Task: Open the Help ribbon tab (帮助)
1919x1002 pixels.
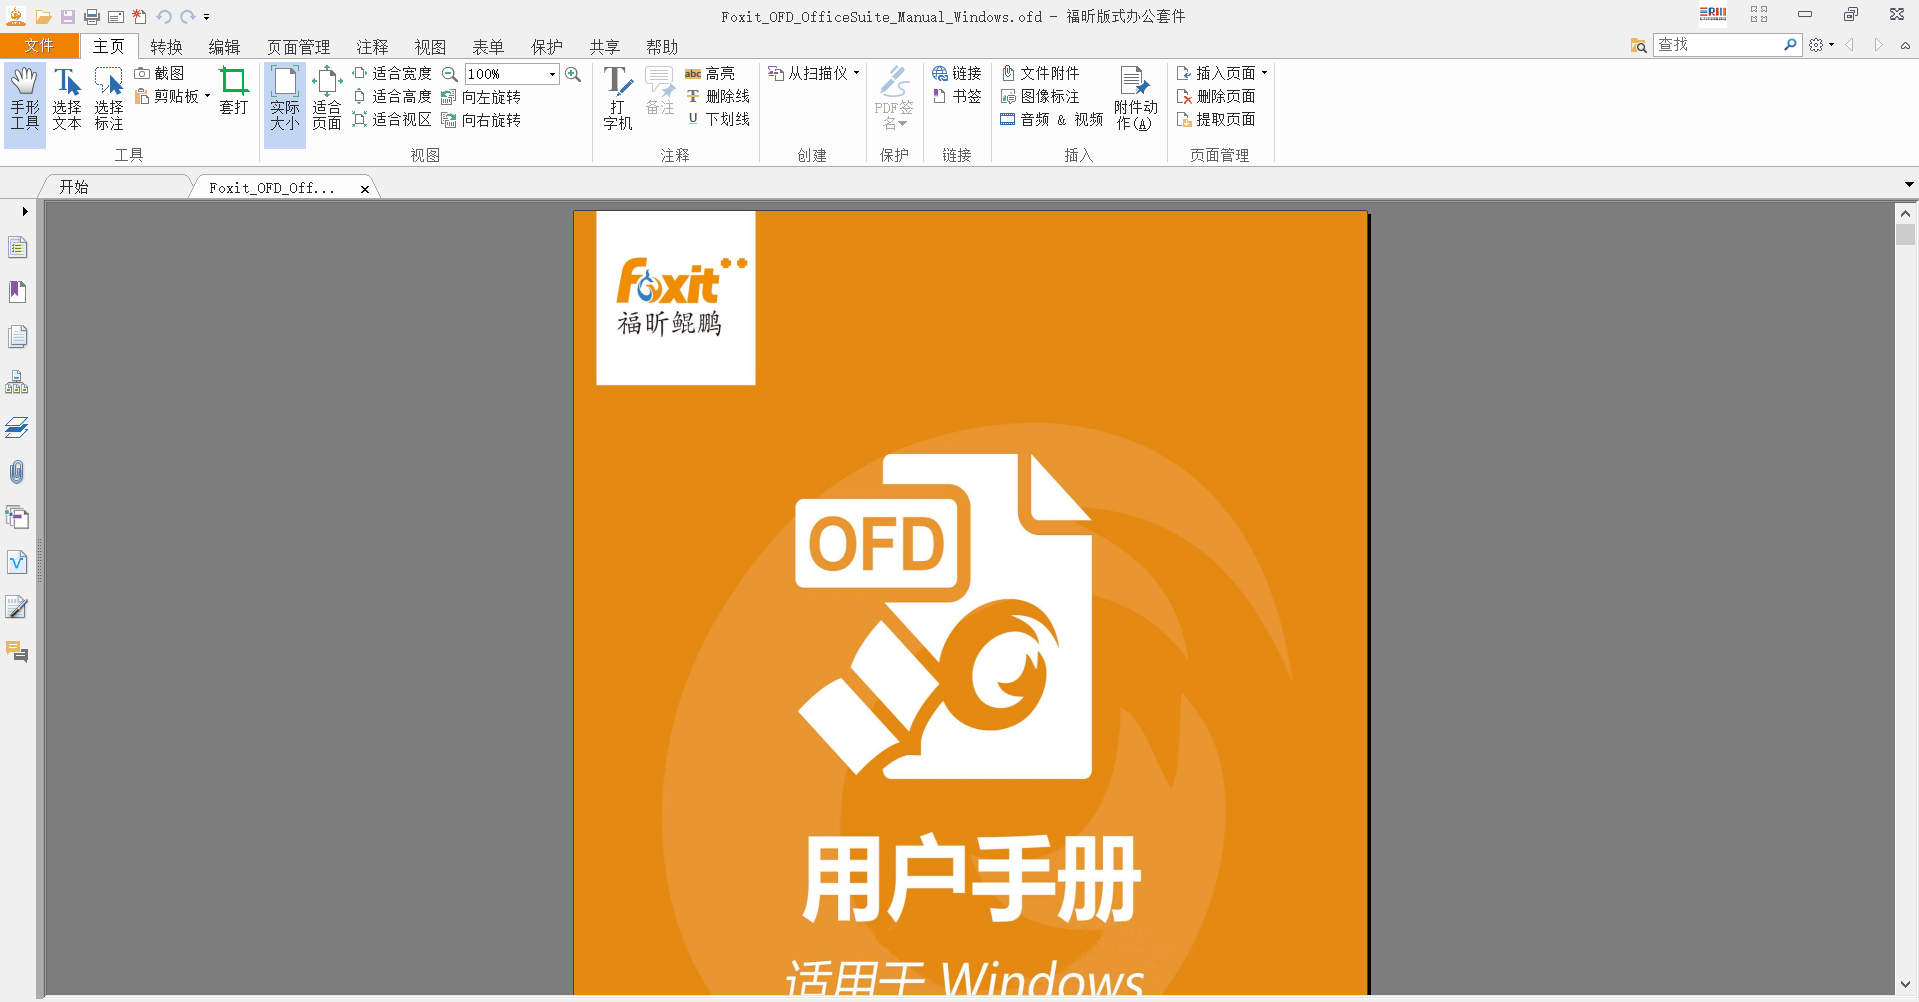Action: pos(662,47)
